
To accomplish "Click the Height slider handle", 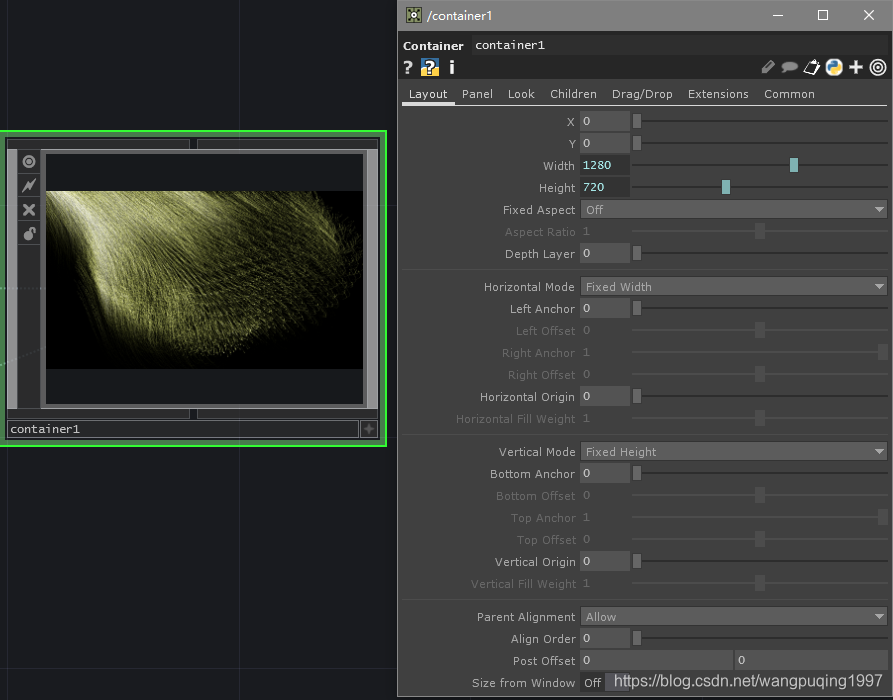I will pos(726,187).
